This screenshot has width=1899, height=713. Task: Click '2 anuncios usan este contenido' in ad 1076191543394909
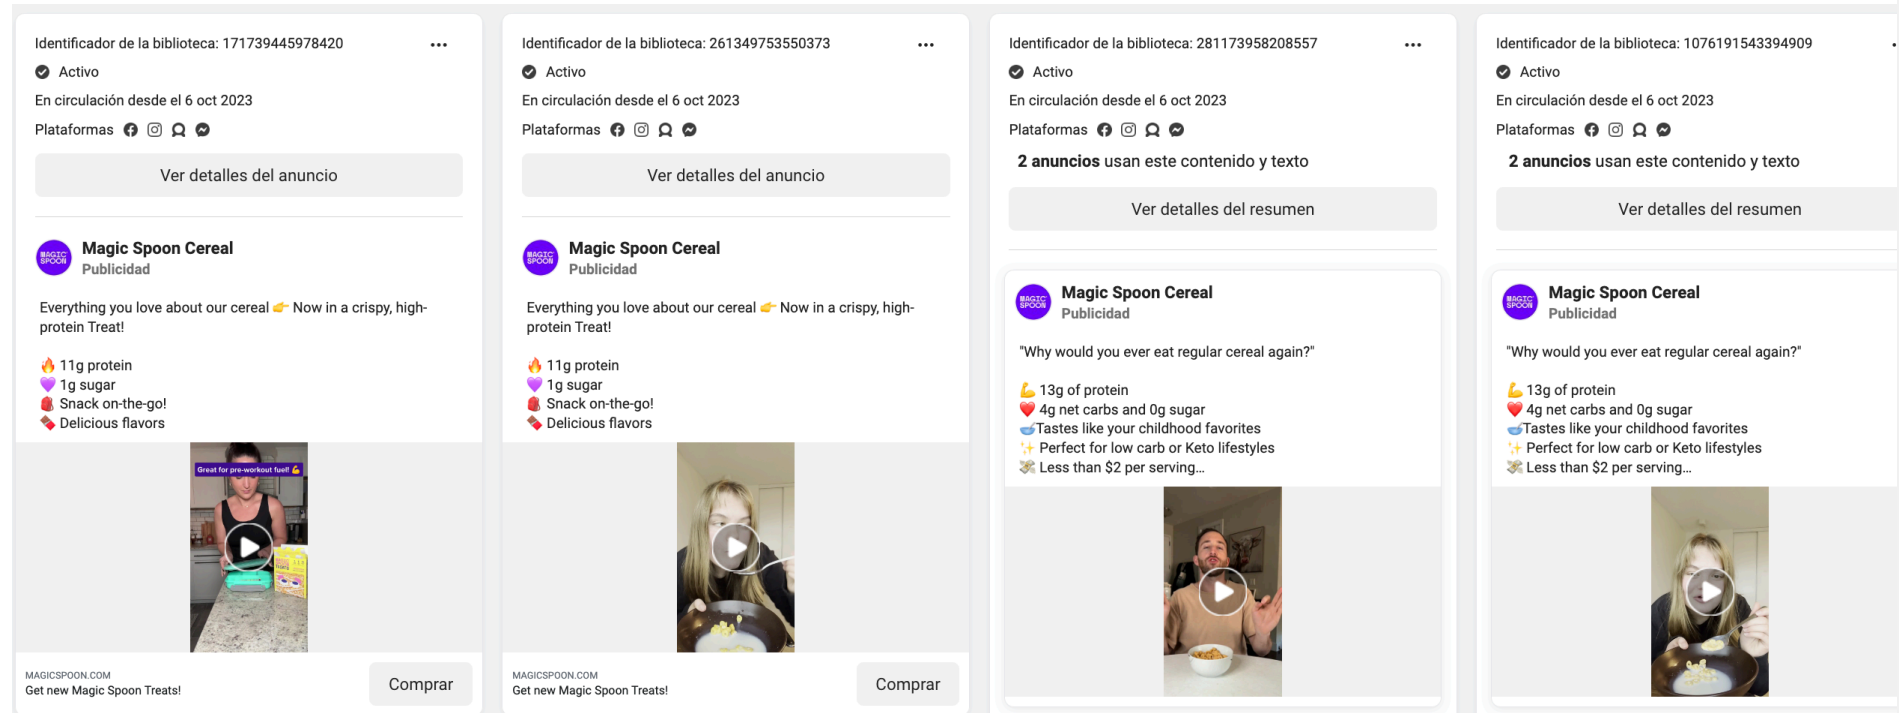(1654, 161)
